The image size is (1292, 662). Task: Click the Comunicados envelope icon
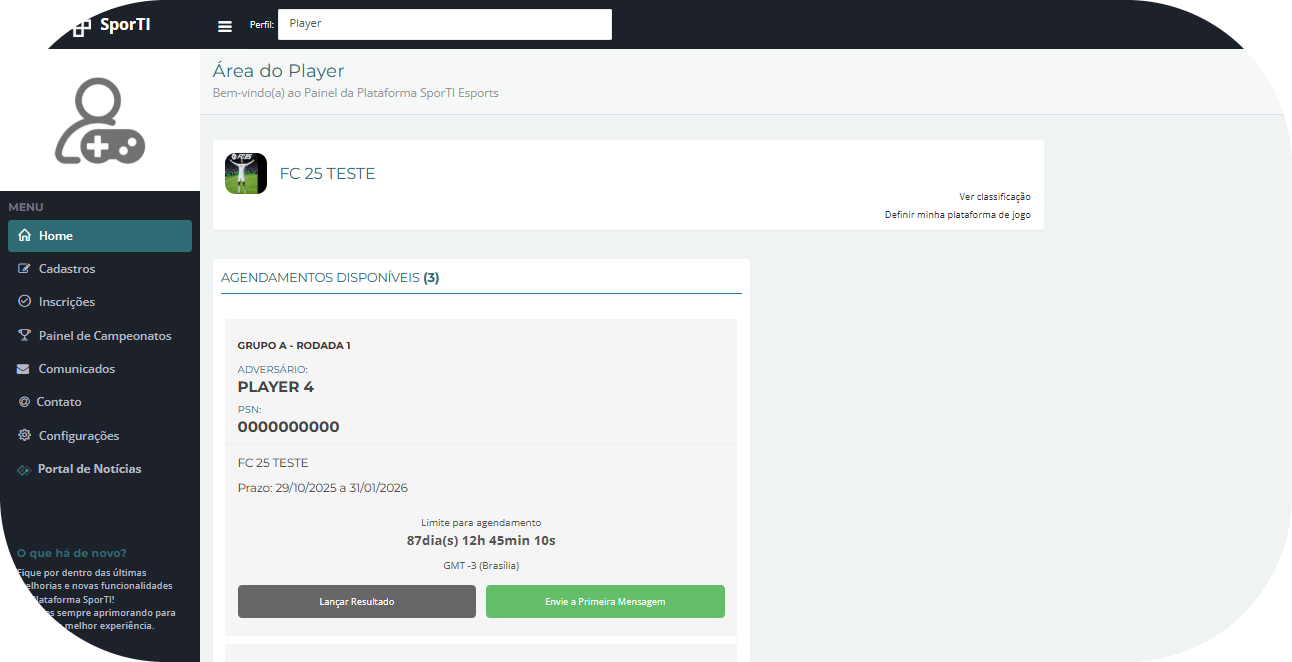(x=24, y=369)
